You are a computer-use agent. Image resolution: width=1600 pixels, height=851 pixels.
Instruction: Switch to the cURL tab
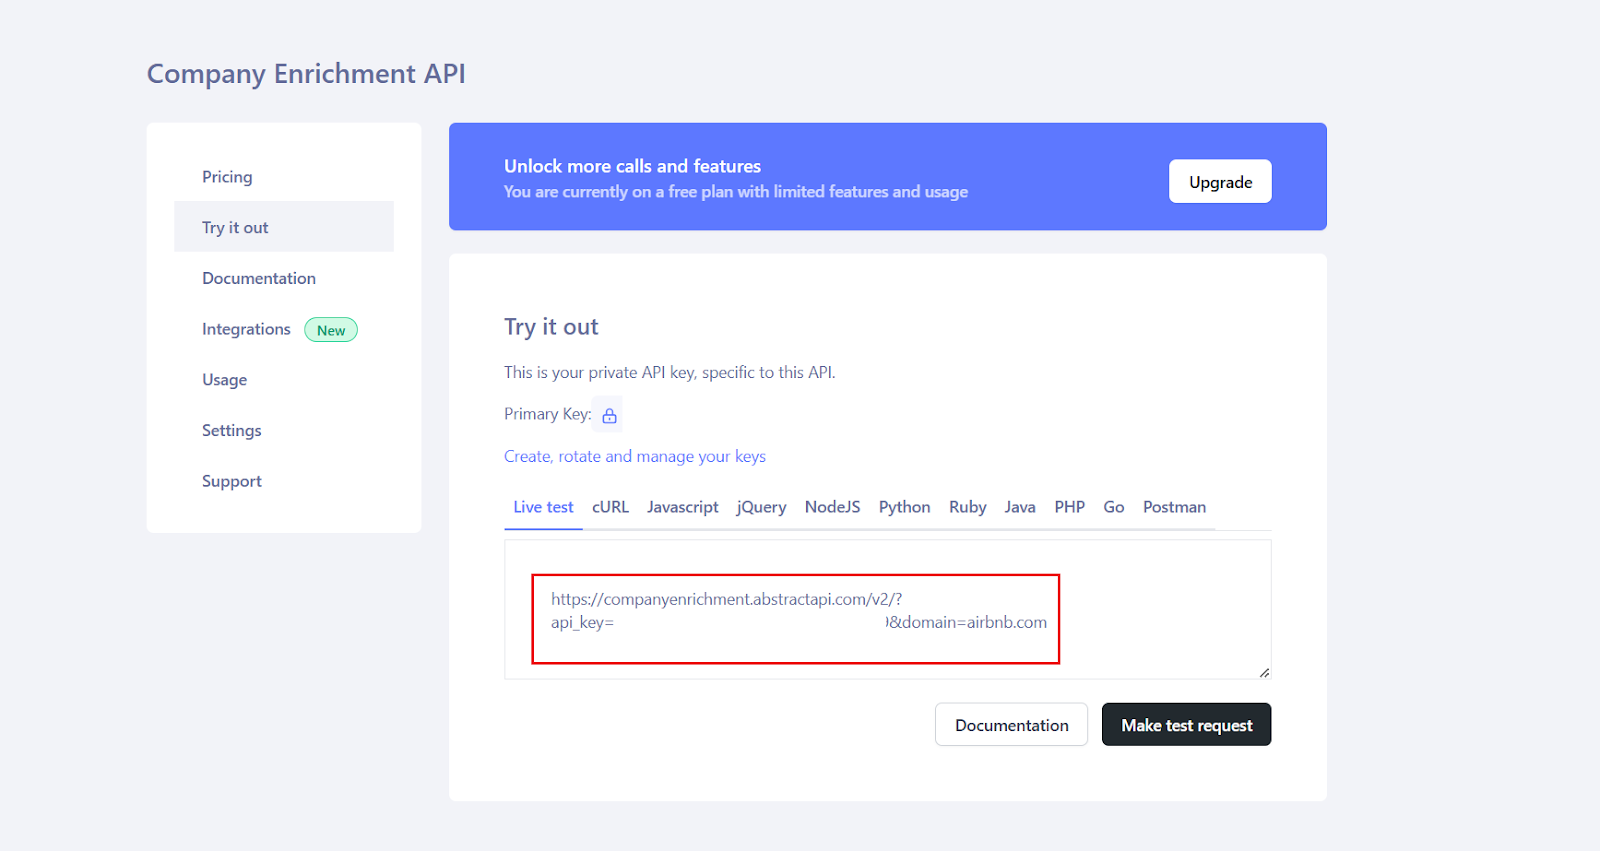click(x=610, y=507)
